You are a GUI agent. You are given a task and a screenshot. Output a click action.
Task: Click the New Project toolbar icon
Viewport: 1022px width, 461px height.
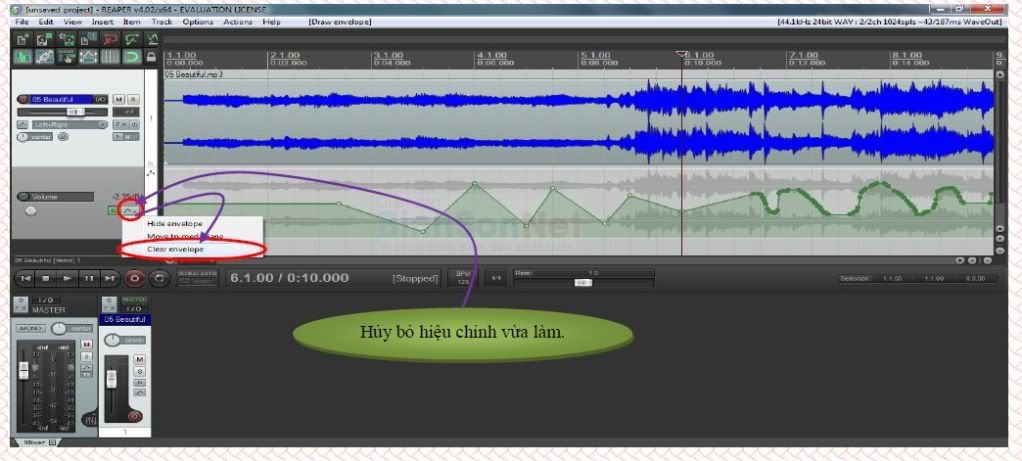[21, 39]
